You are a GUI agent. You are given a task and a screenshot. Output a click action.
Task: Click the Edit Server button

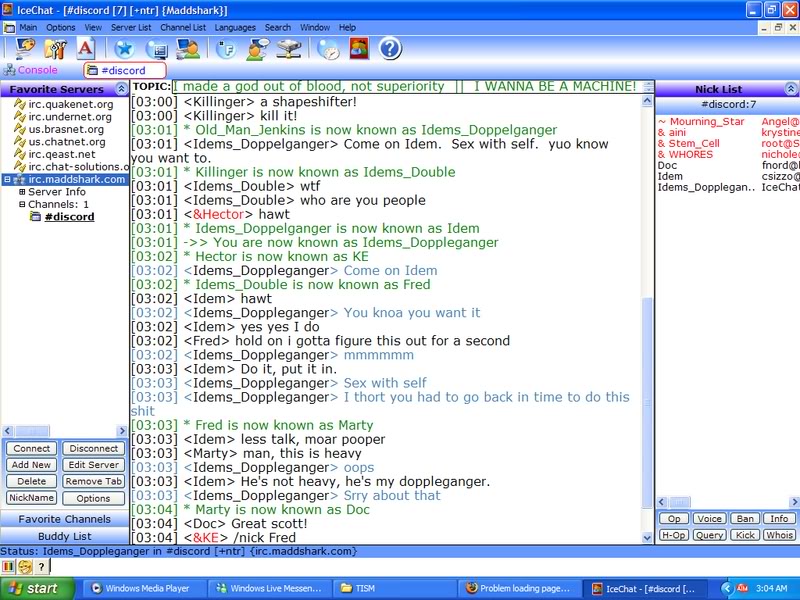click(93, 465)
